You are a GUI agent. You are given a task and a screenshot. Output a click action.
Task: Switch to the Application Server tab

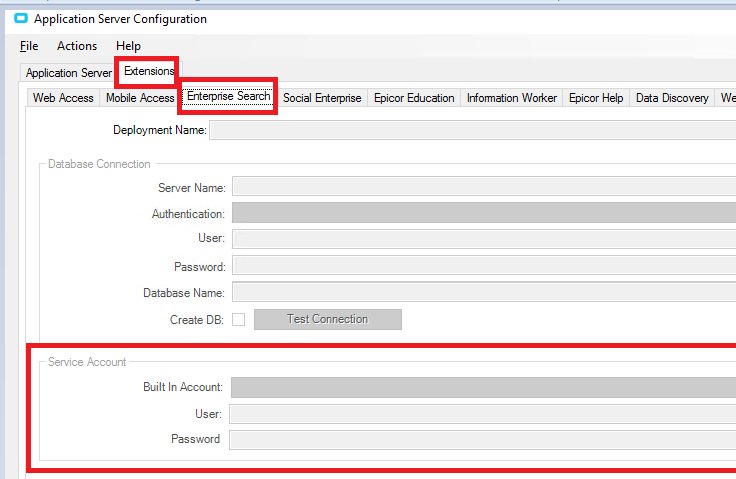point(69,73)
